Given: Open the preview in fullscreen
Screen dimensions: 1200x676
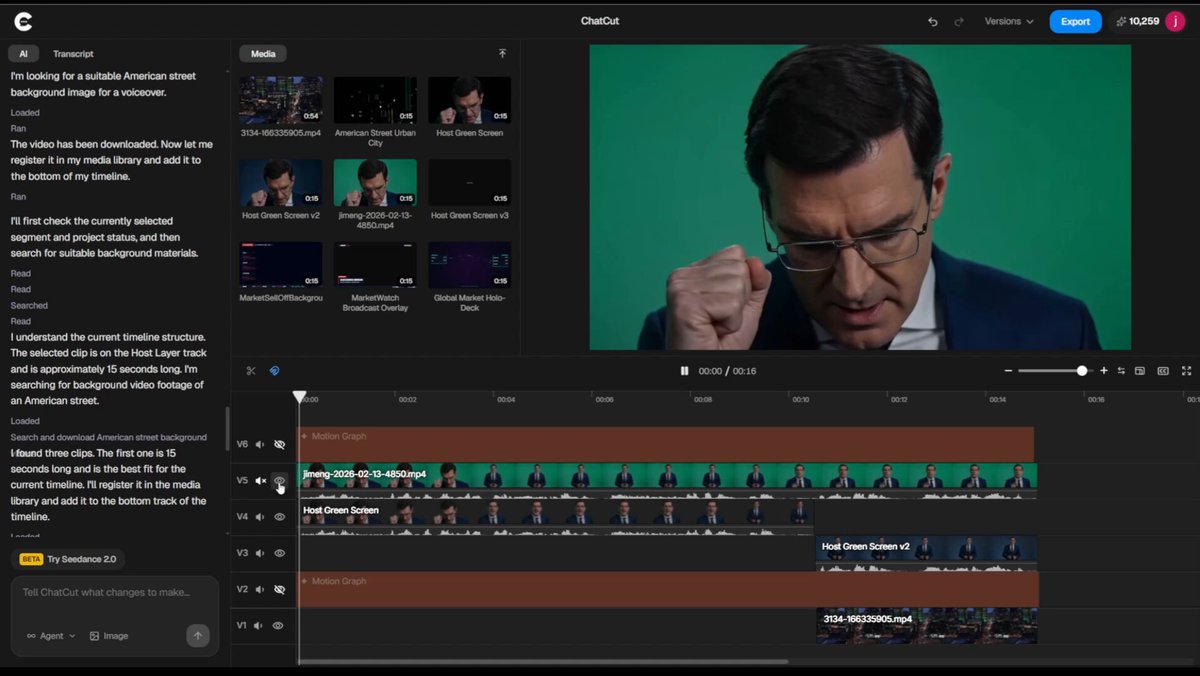Looking at the screenshot, I should [1187, 371].
